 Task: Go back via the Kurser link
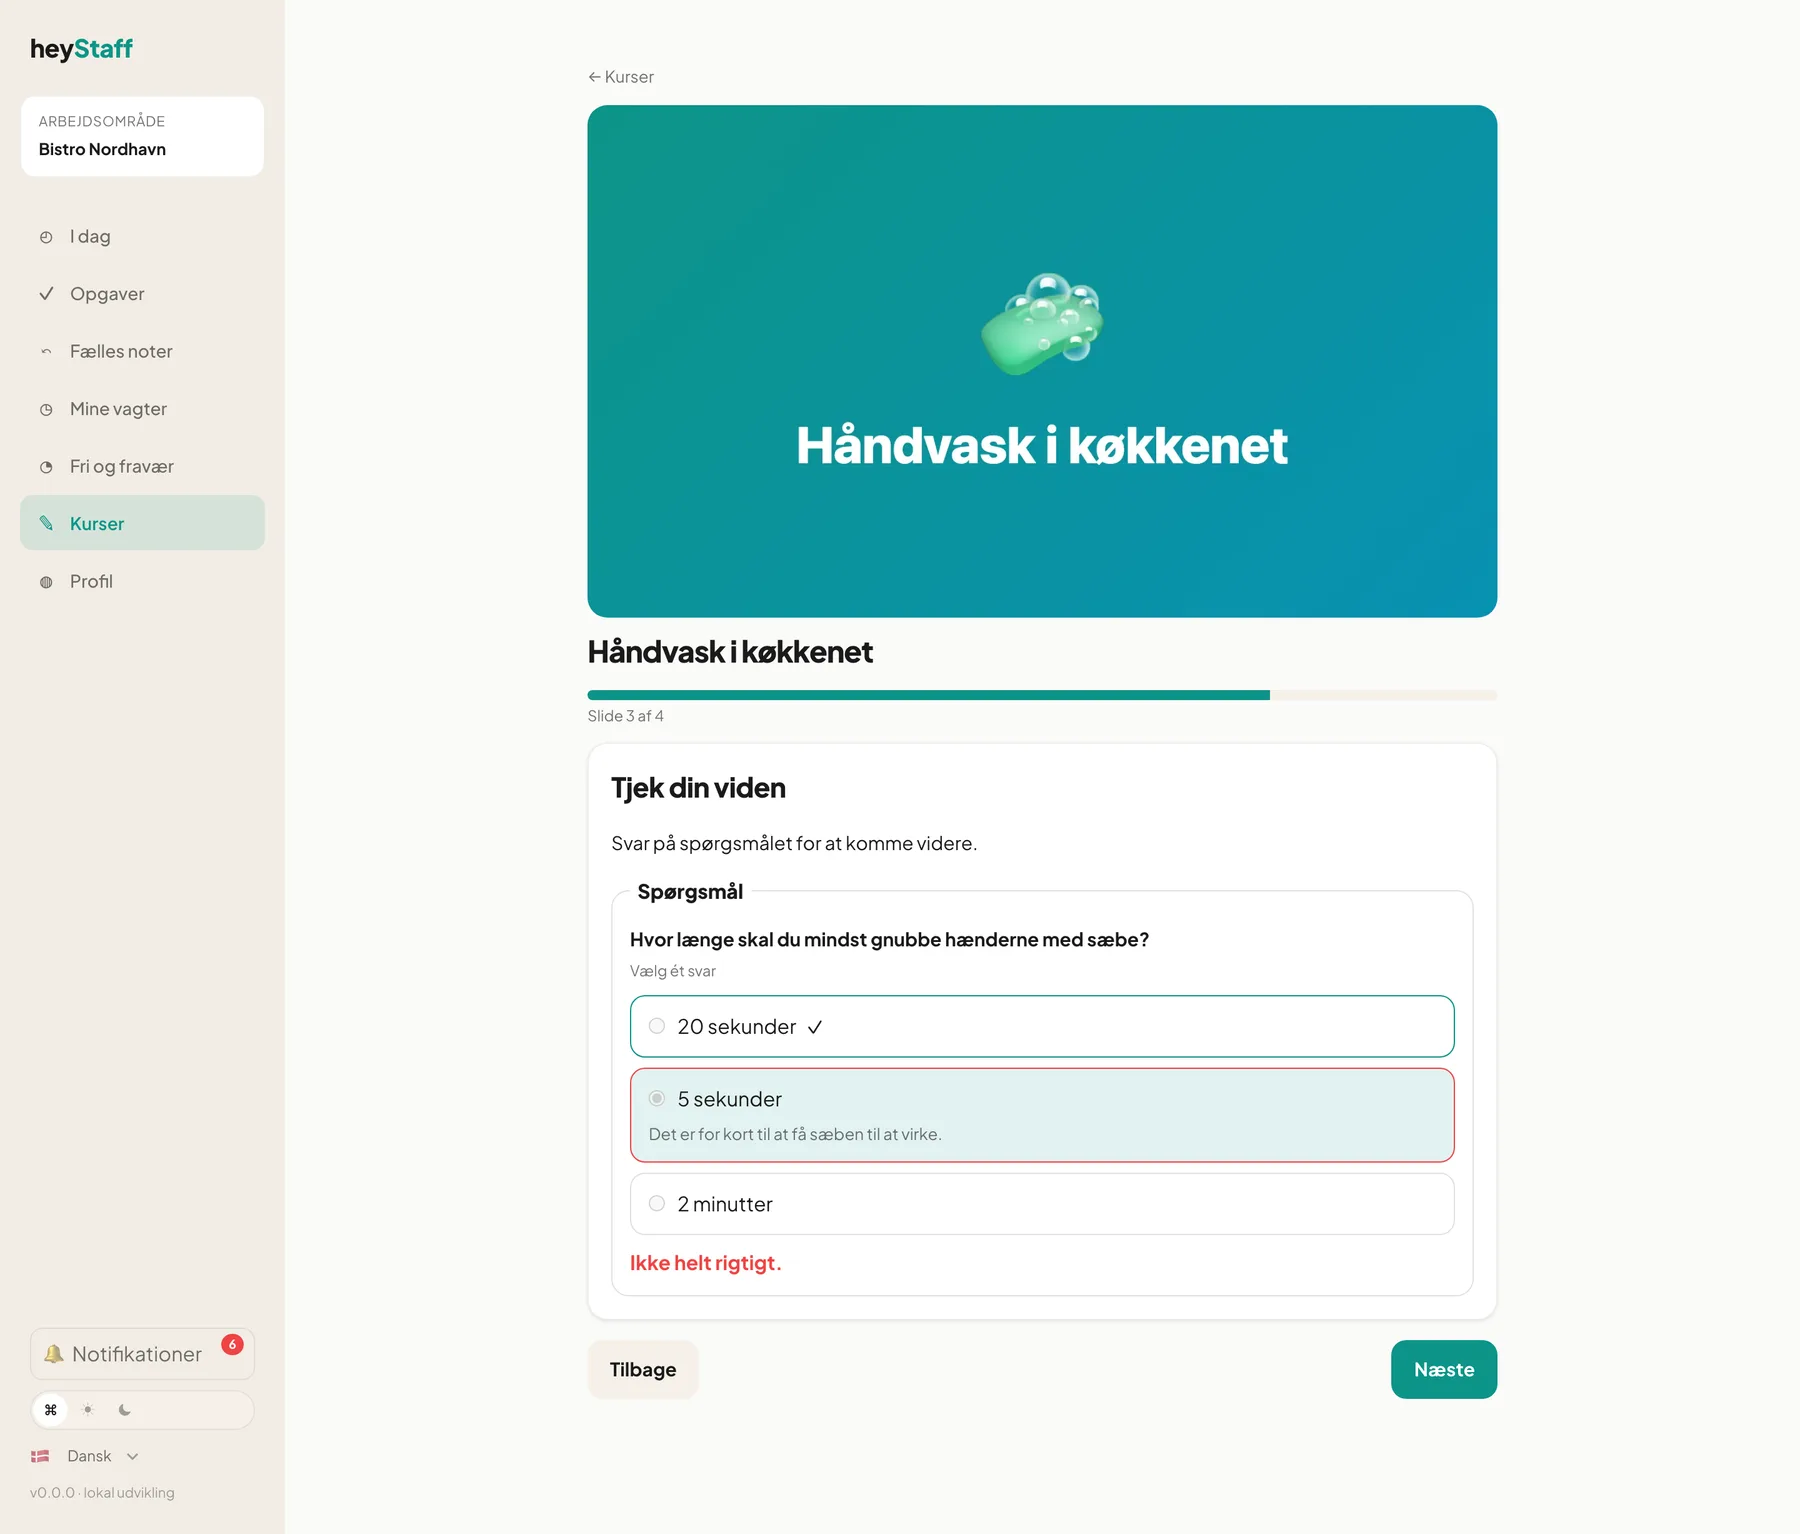pyautogui.click(x=621, y=77)
